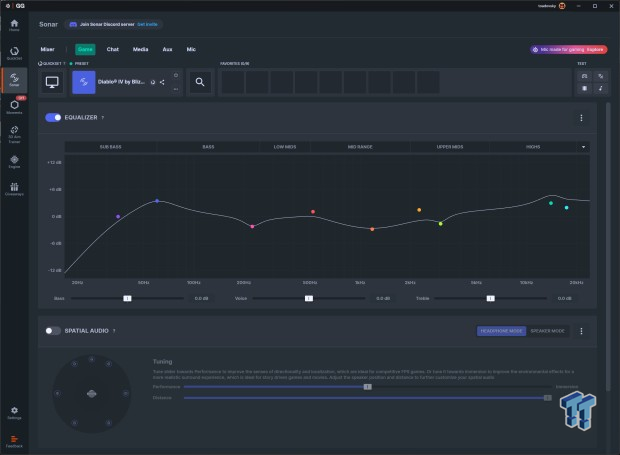Open Engine in the sidebar
The width and height of the screenshot is (620, 455).
[x=14, y=162]
